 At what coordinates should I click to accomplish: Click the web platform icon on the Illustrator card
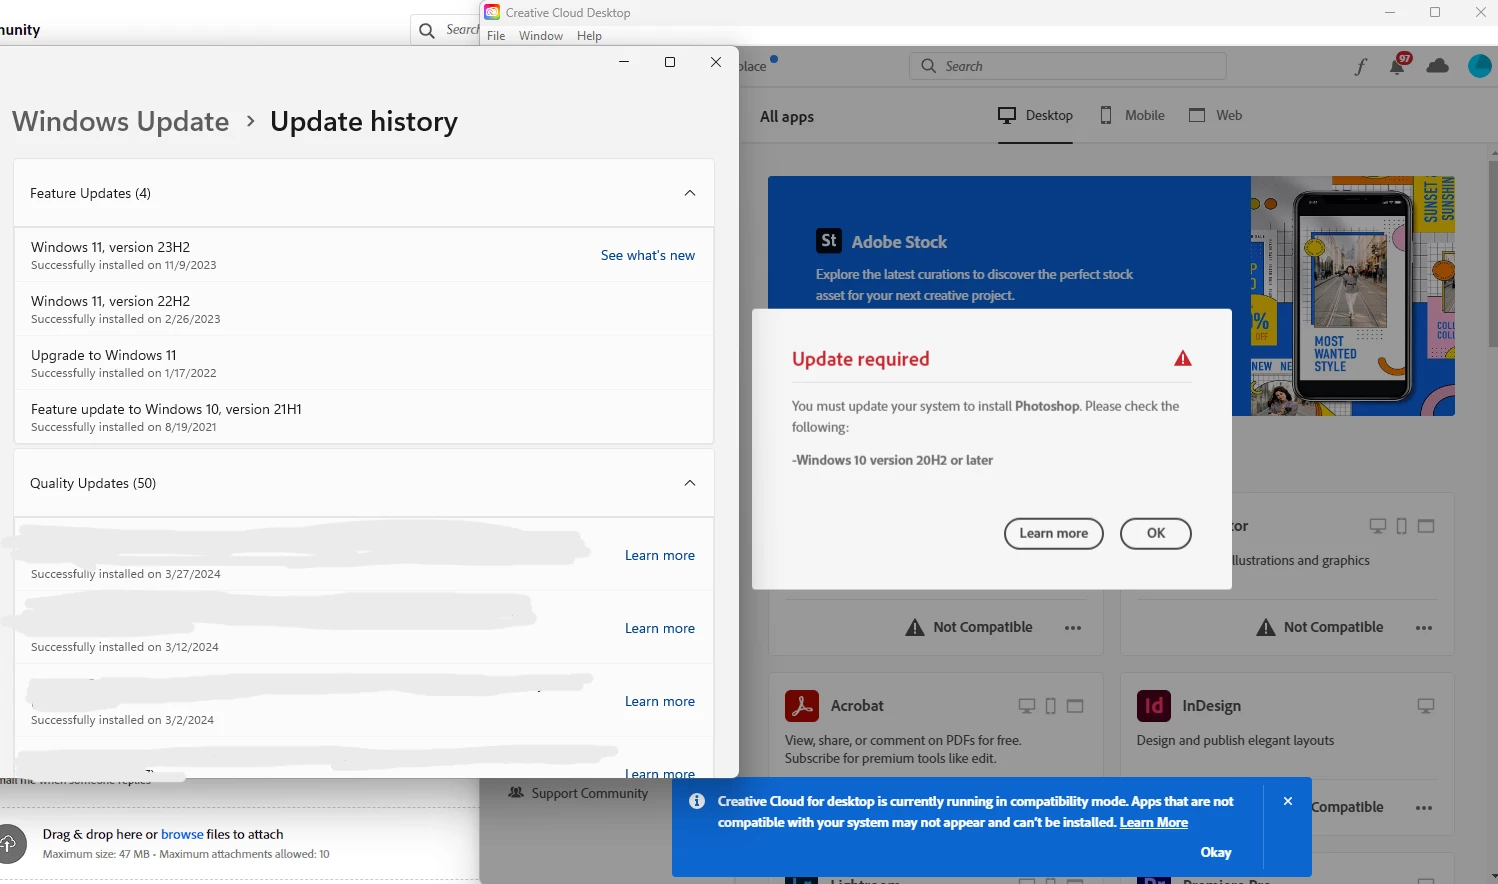(1426, 526)
